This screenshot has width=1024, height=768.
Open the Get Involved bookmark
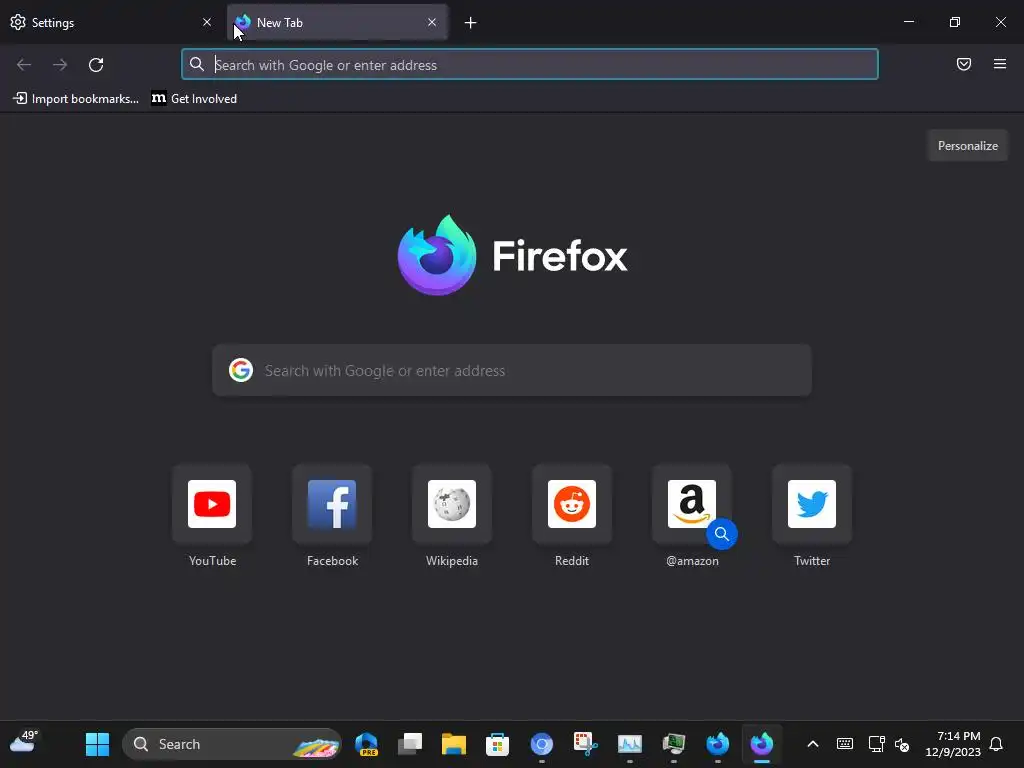194,99
